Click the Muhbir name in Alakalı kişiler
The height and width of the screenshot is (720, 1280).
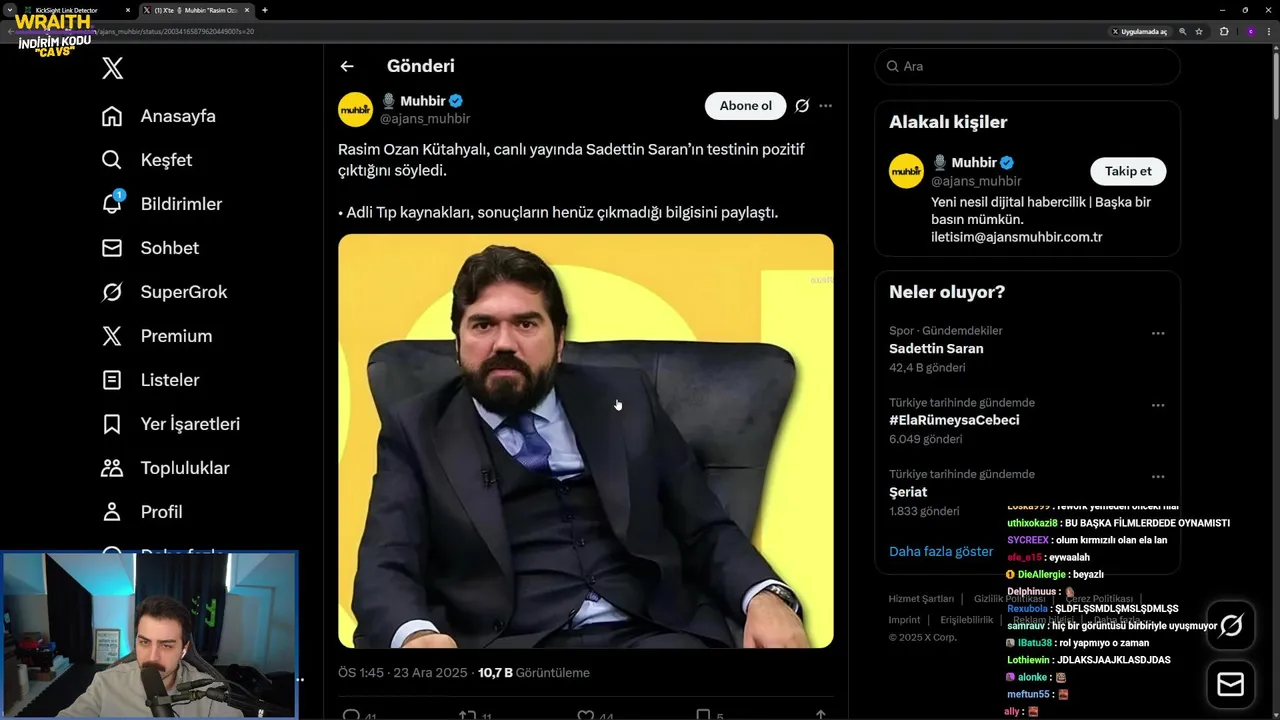click(x=973, y=162)
